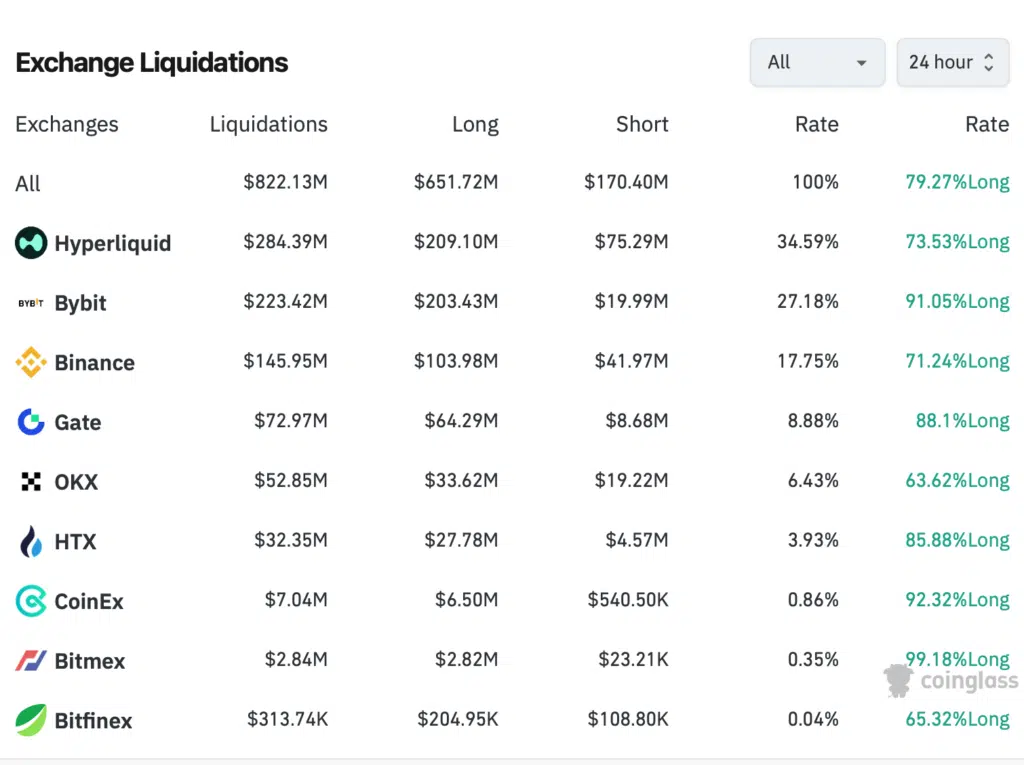Viewport: 1024px width, 765px height.
Task: Sort by the Long column header
Action: [475, 124]
